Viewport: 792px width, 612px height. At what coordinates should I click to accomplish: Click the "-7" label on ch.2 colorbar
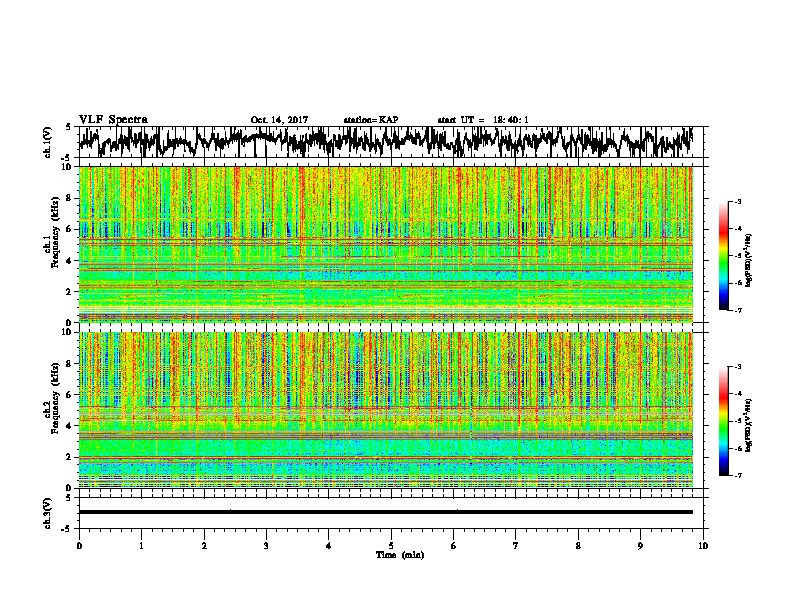click(x=737, y=476)
